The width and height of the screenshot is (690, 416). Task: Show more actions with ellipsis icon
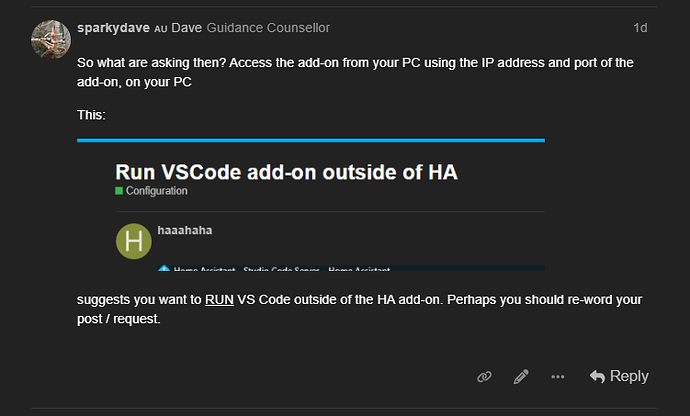tap(558, 377)
